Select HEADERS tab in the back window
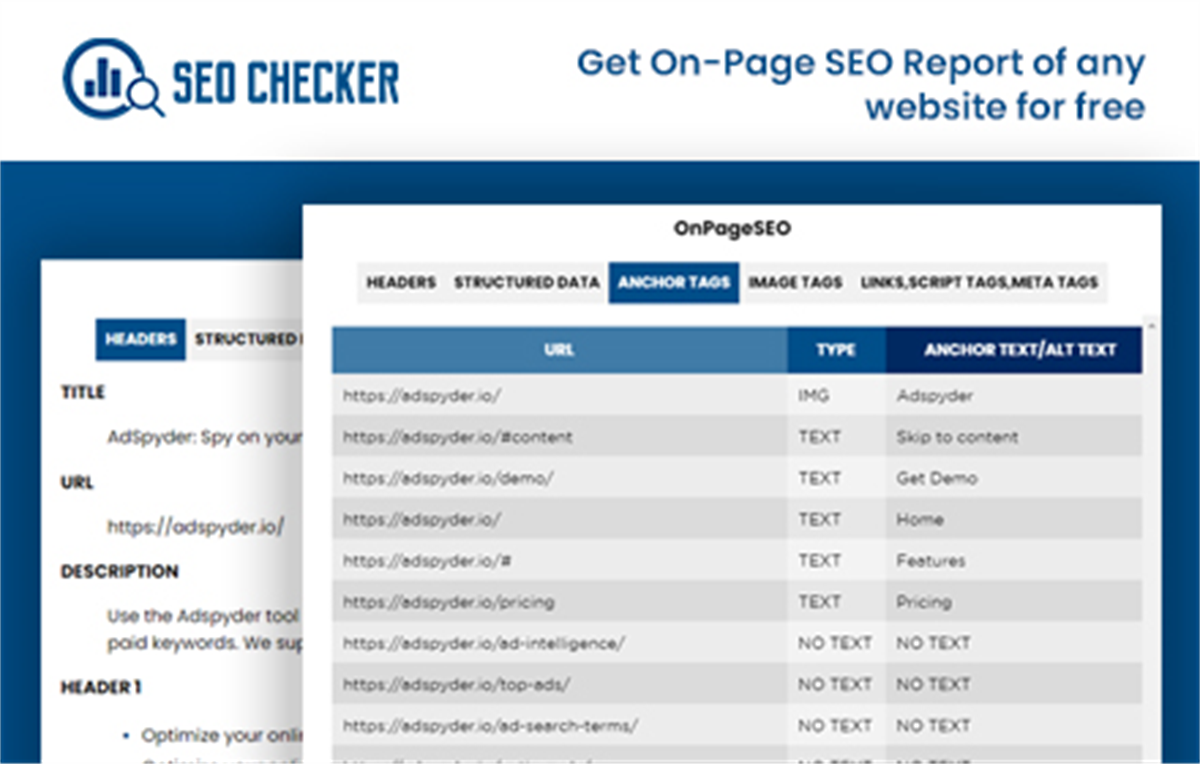The height and width of the screenshot is (764, 1200). (x=141, y=339)
